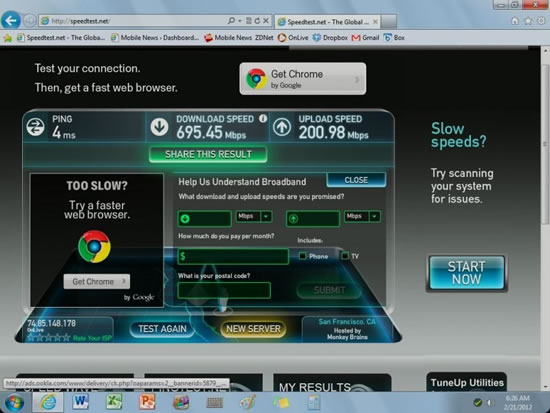Check the Phone included checkbox
The width and height of the screenshot is (550, 413).
coord(302,256)
